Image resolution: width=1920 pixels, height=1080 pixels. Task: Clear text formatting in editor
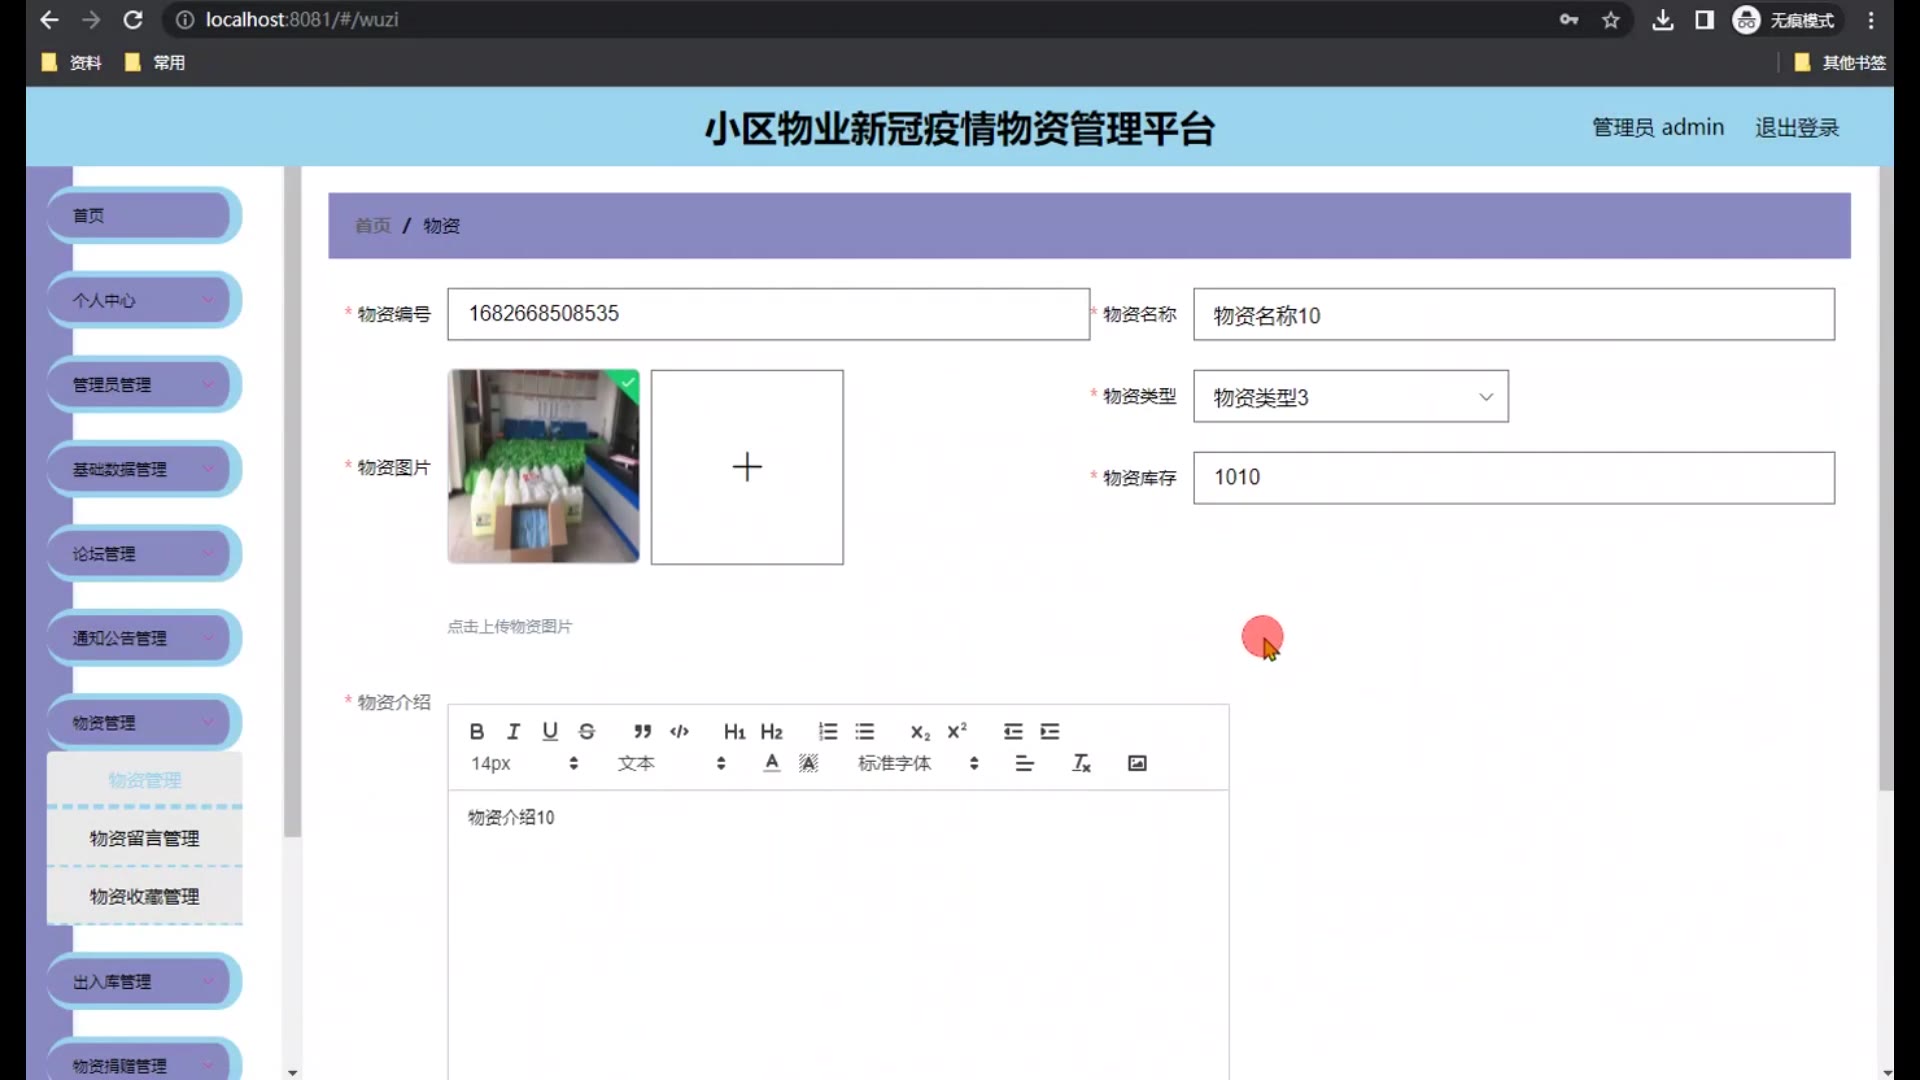[1081, 764]
